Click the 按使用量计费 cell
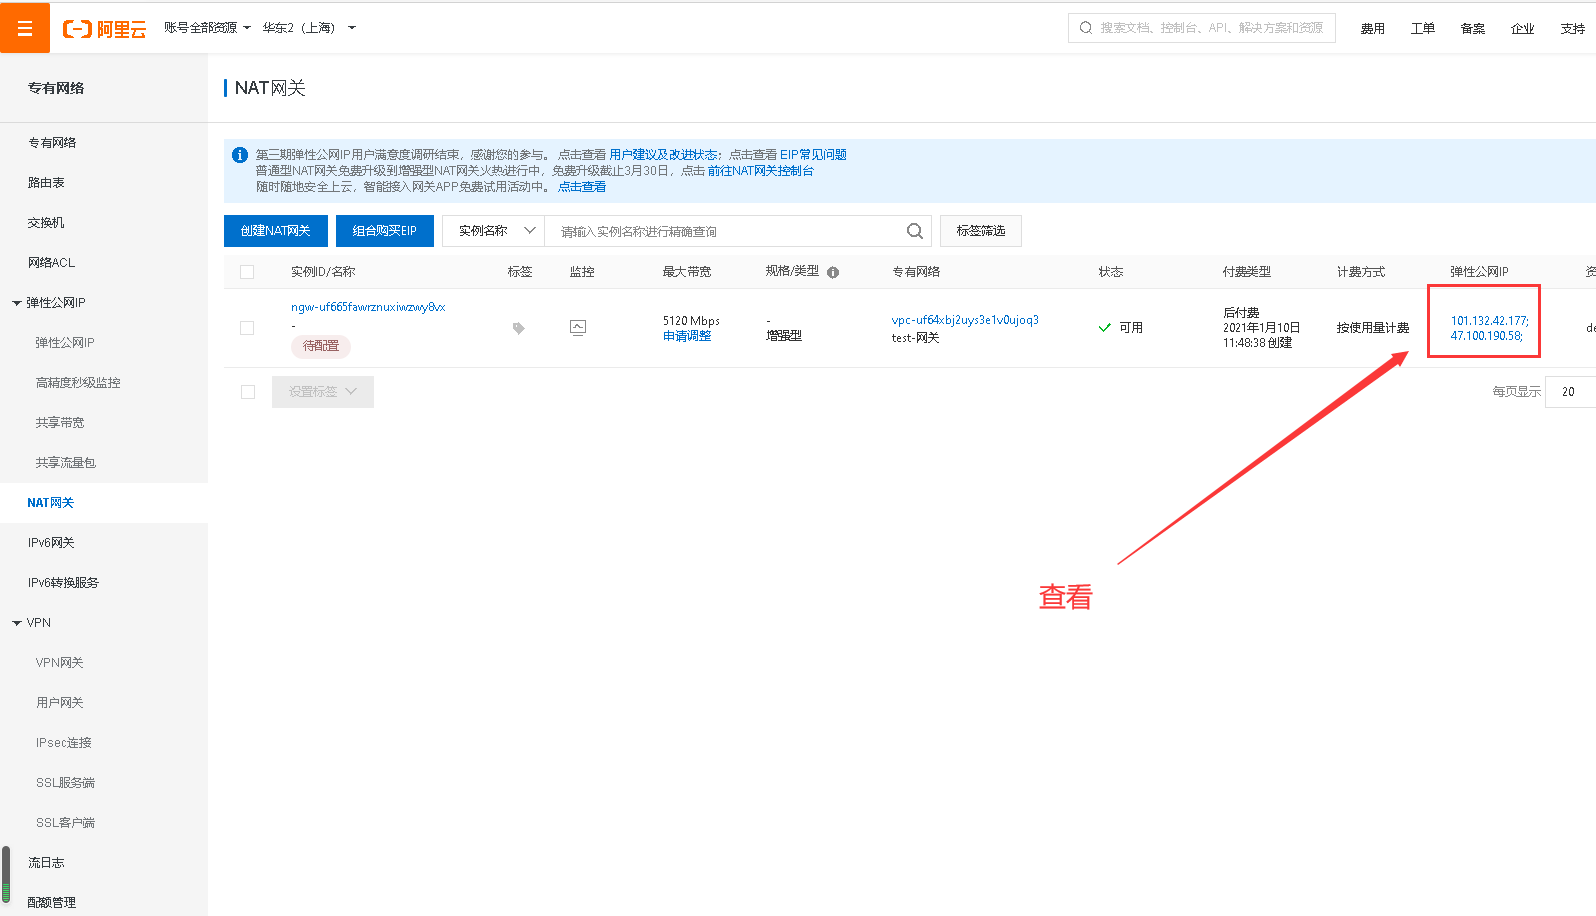The image size is (1596, 916). [1373, 328]
